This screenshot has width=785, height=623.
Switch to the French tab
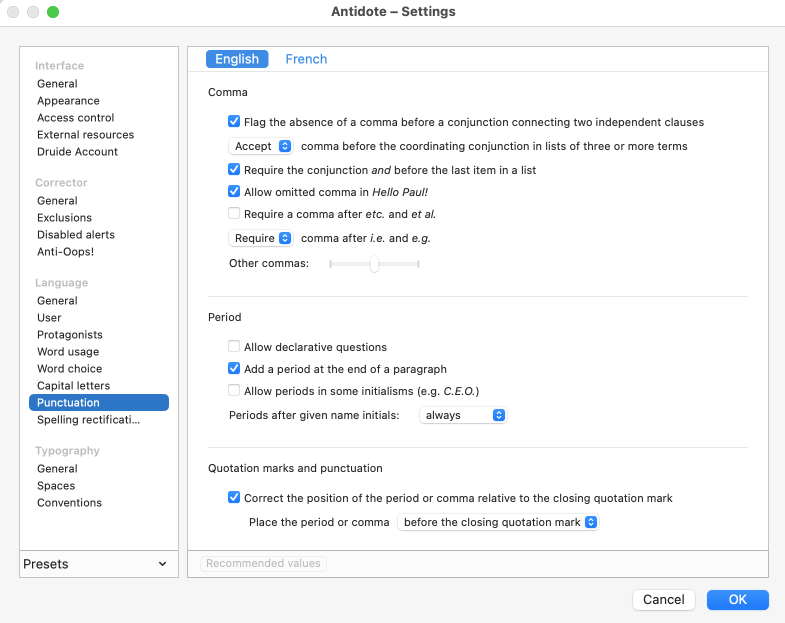306,59
